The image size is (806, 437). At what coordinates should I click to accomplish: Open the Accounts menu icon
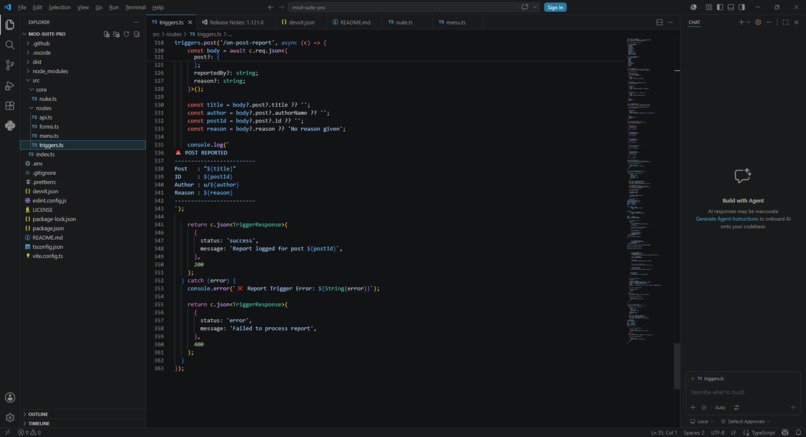point(10,397)
